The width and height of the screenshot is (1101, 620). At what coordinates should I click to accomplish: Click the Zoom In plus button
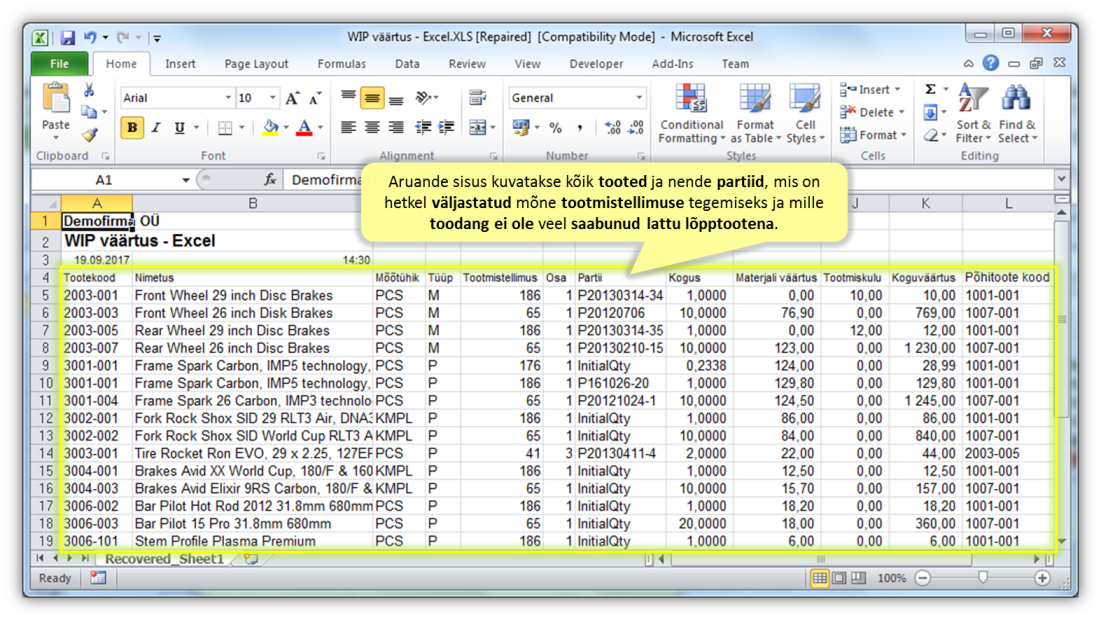click(1042, 578)
